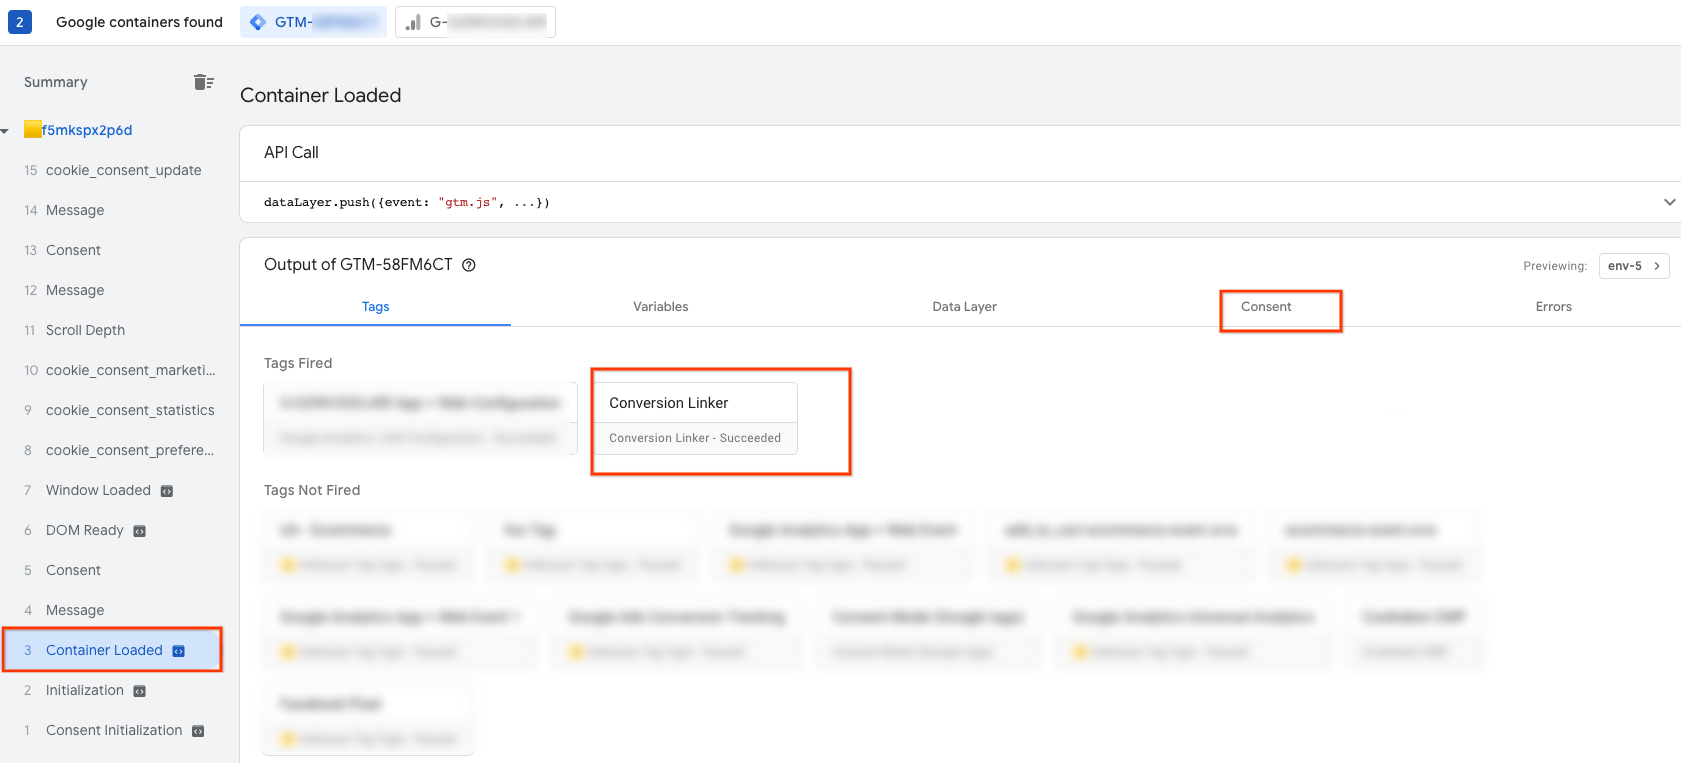
Task: Open the Conversion Linker tag card
Action: (696, 419)
